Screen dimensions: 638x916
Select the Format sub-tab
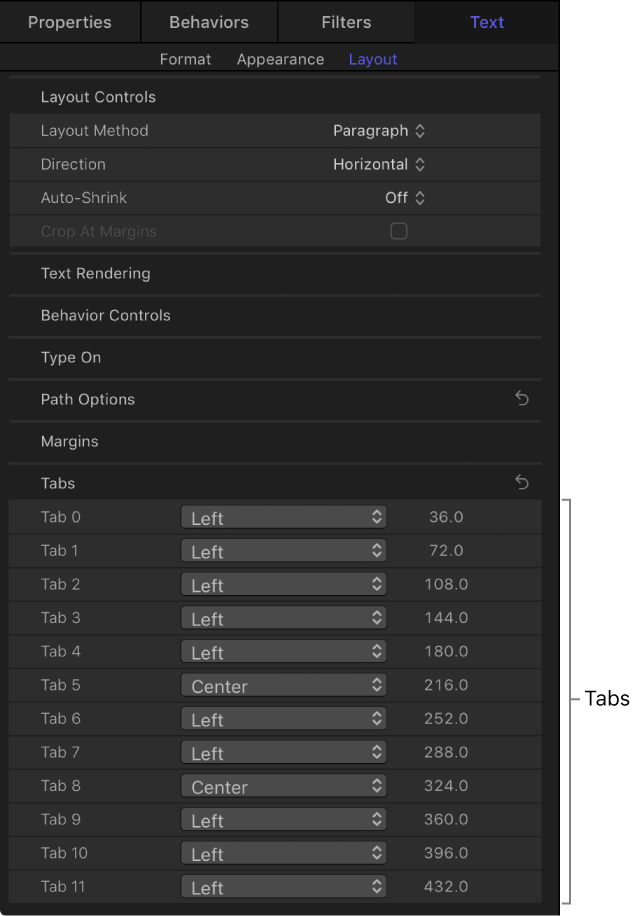(x=185, y=59)
